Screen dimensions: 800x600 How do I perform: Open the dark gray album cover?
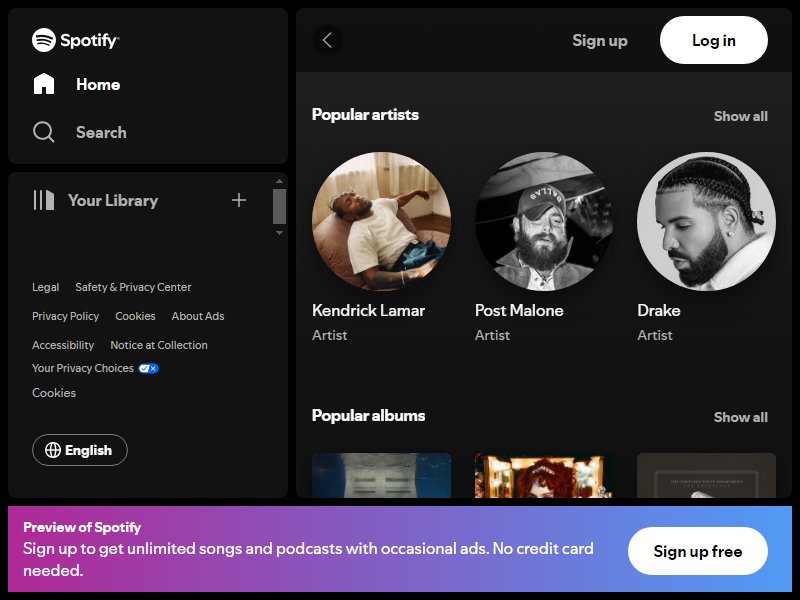coord(707,475)
